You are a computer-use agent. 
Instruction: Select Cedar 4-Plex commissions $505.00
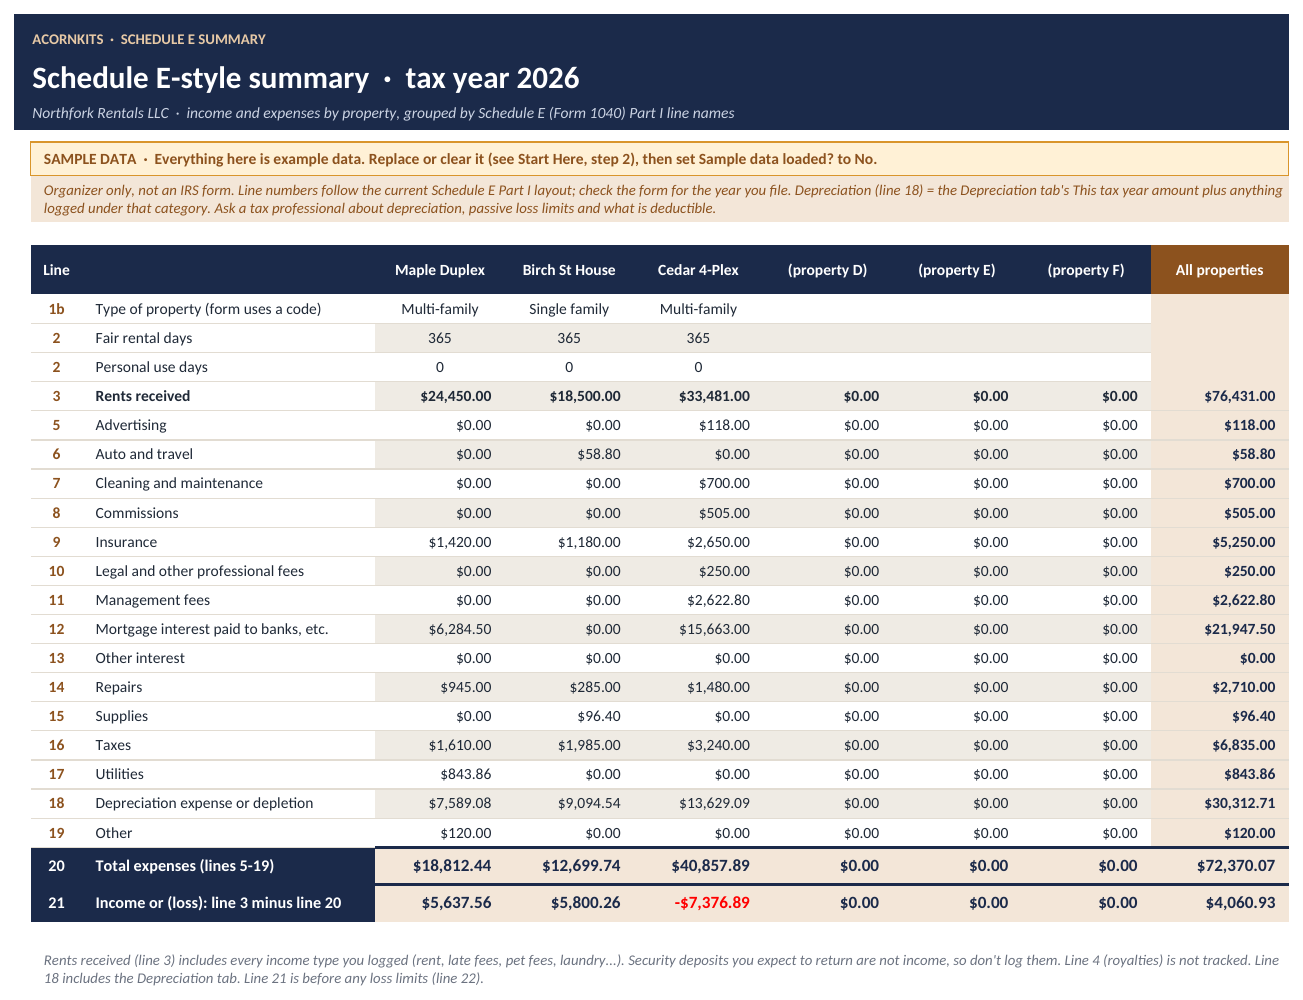[x=698, y=513]
